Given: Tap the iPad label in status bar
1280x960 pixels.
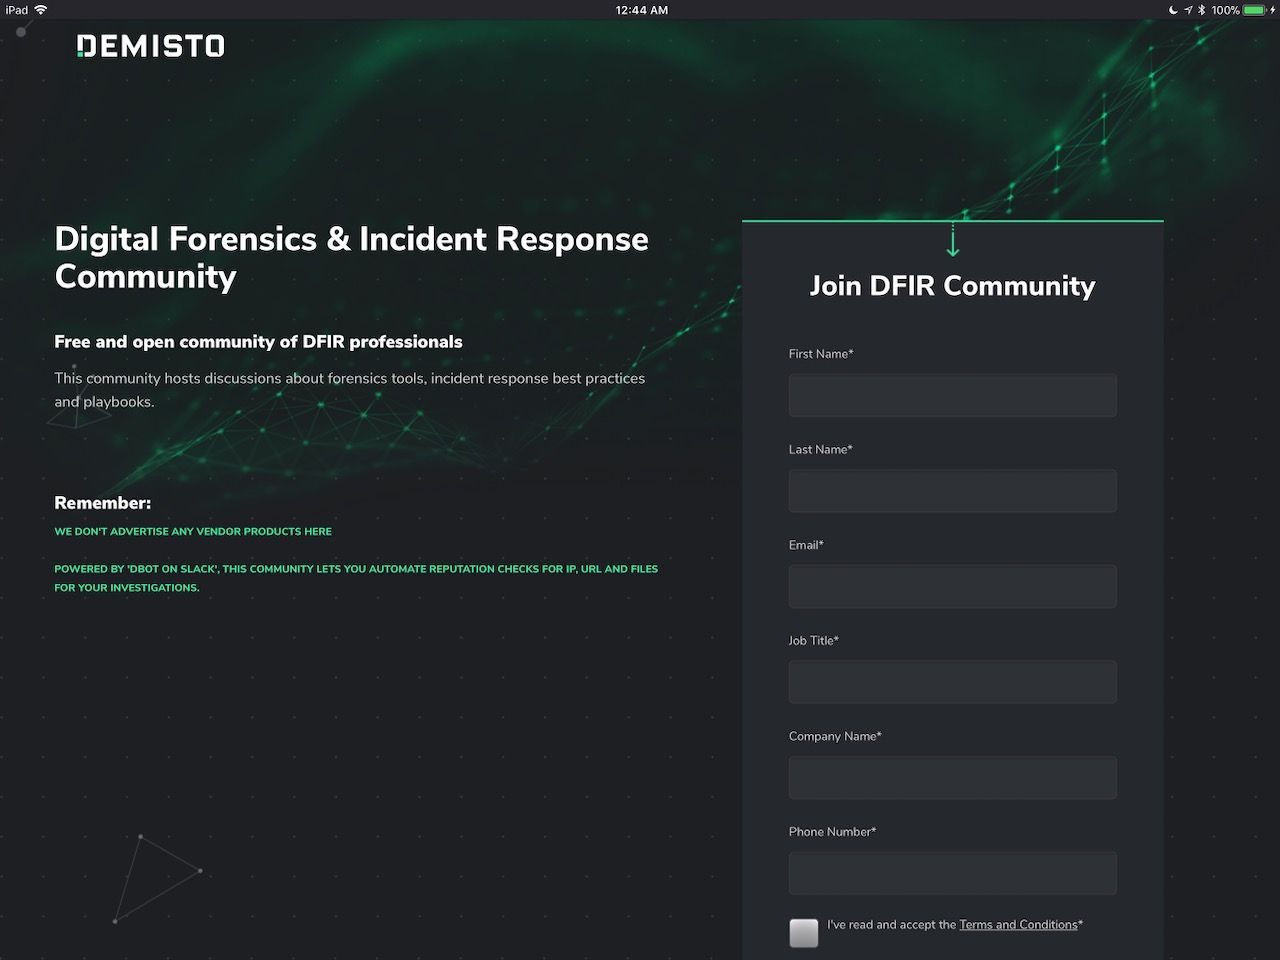Looking at the screenshot, I should point(17,10).
